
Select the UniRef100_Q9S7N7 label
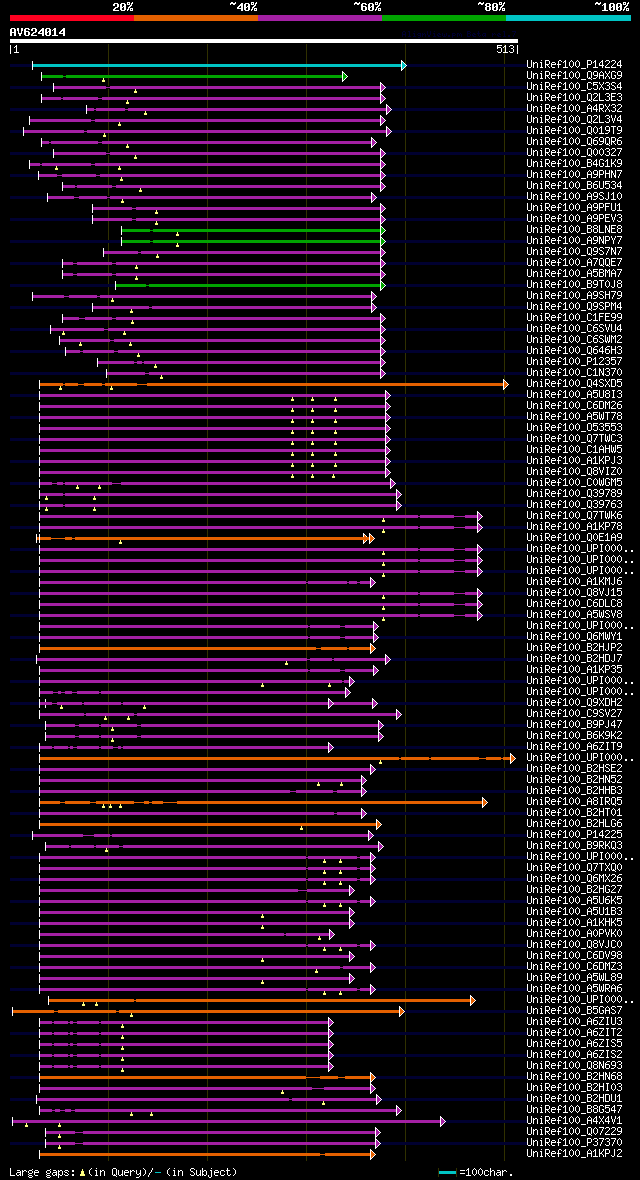point(574,251)
